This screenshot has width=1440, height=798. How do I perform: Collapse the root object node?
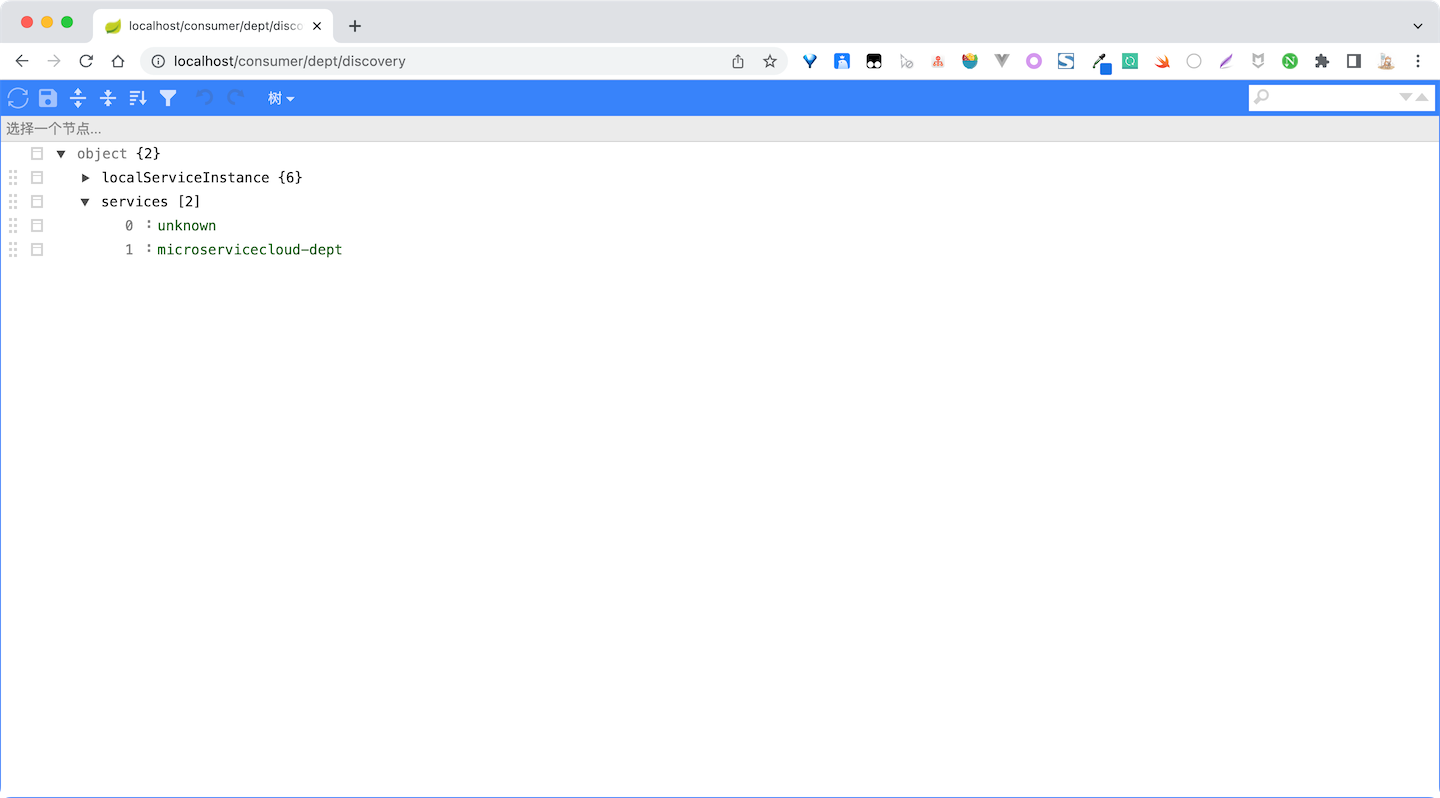click(61, 154)
